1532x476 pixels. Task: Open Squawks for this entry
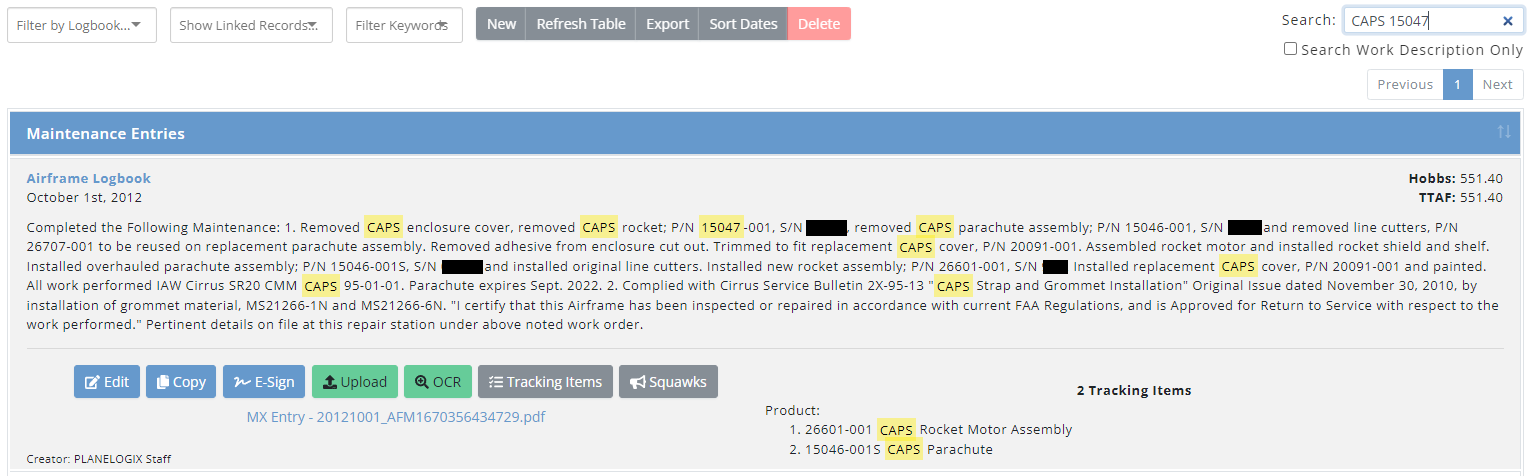coord(668,382)
